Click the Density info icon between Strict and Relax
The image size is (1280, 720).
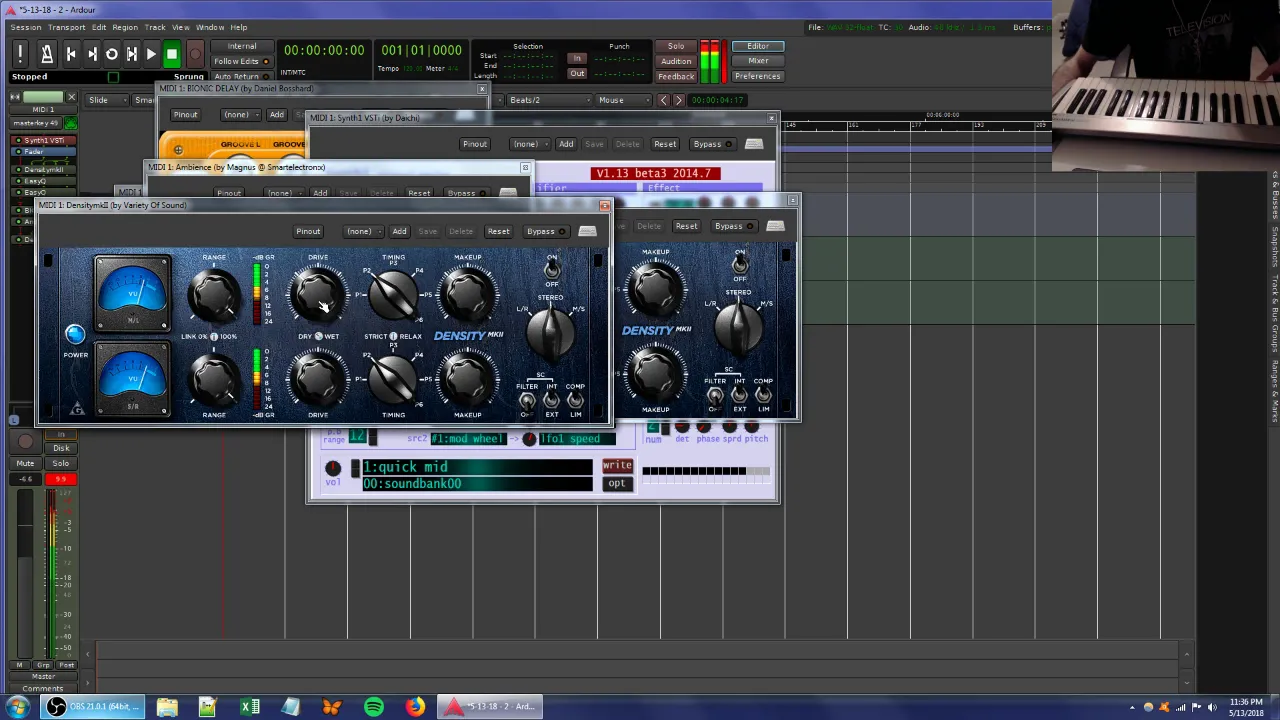tap(393, 336)
